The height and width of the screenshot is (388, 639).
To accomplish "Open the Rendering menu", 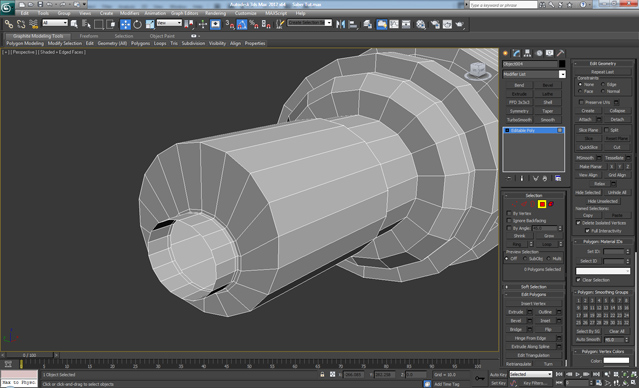I will pos(216,13).
